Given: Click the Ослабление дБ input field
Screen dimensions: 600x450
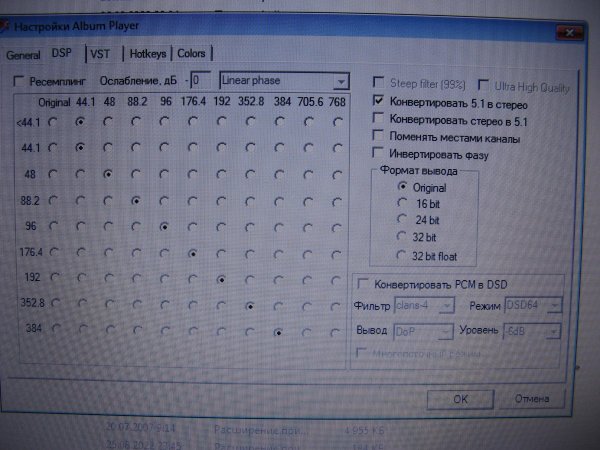Looking at the screenshot, I should 201,80.
